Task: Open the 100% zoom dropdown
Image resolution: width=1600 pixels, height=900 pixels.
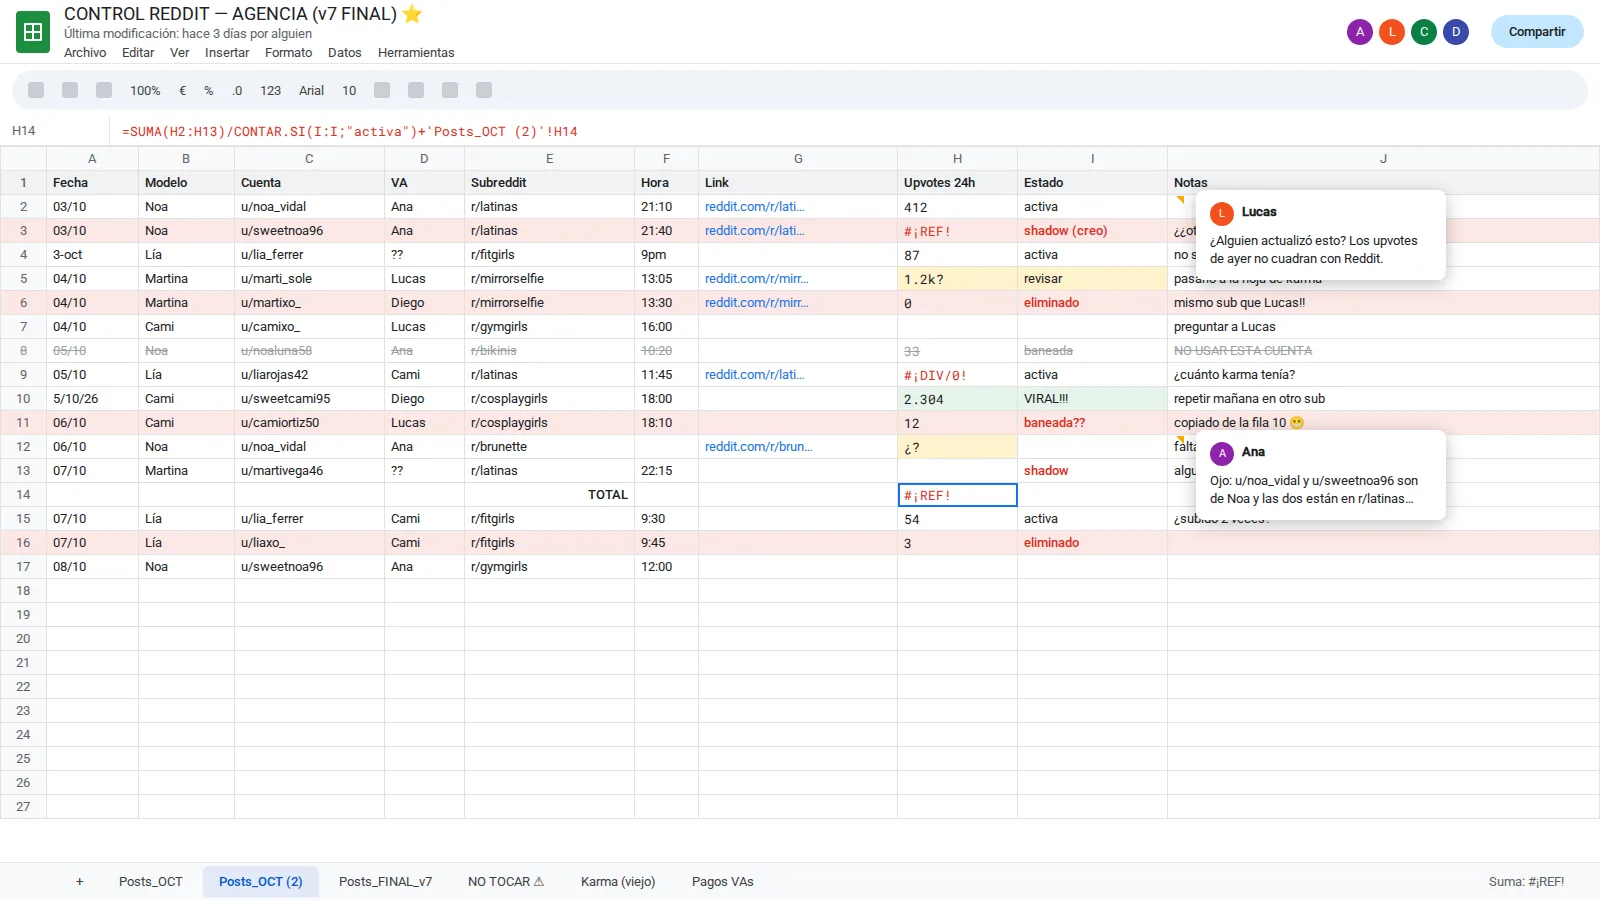Action: [145, 90]
